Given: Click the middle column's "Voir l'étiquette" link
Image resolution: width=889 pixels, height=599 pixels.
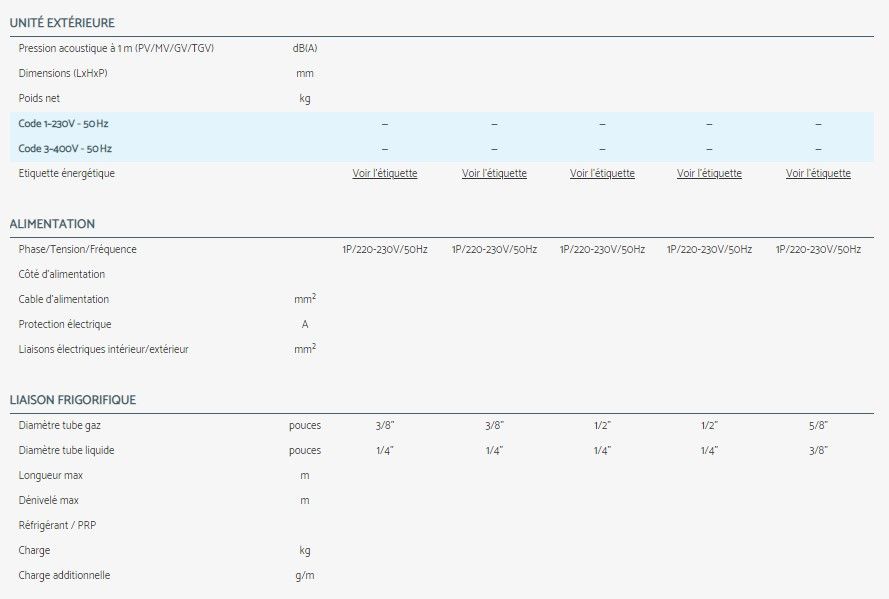Looking at the screenshot, I should pyautogui.click(x=602, y=173).
